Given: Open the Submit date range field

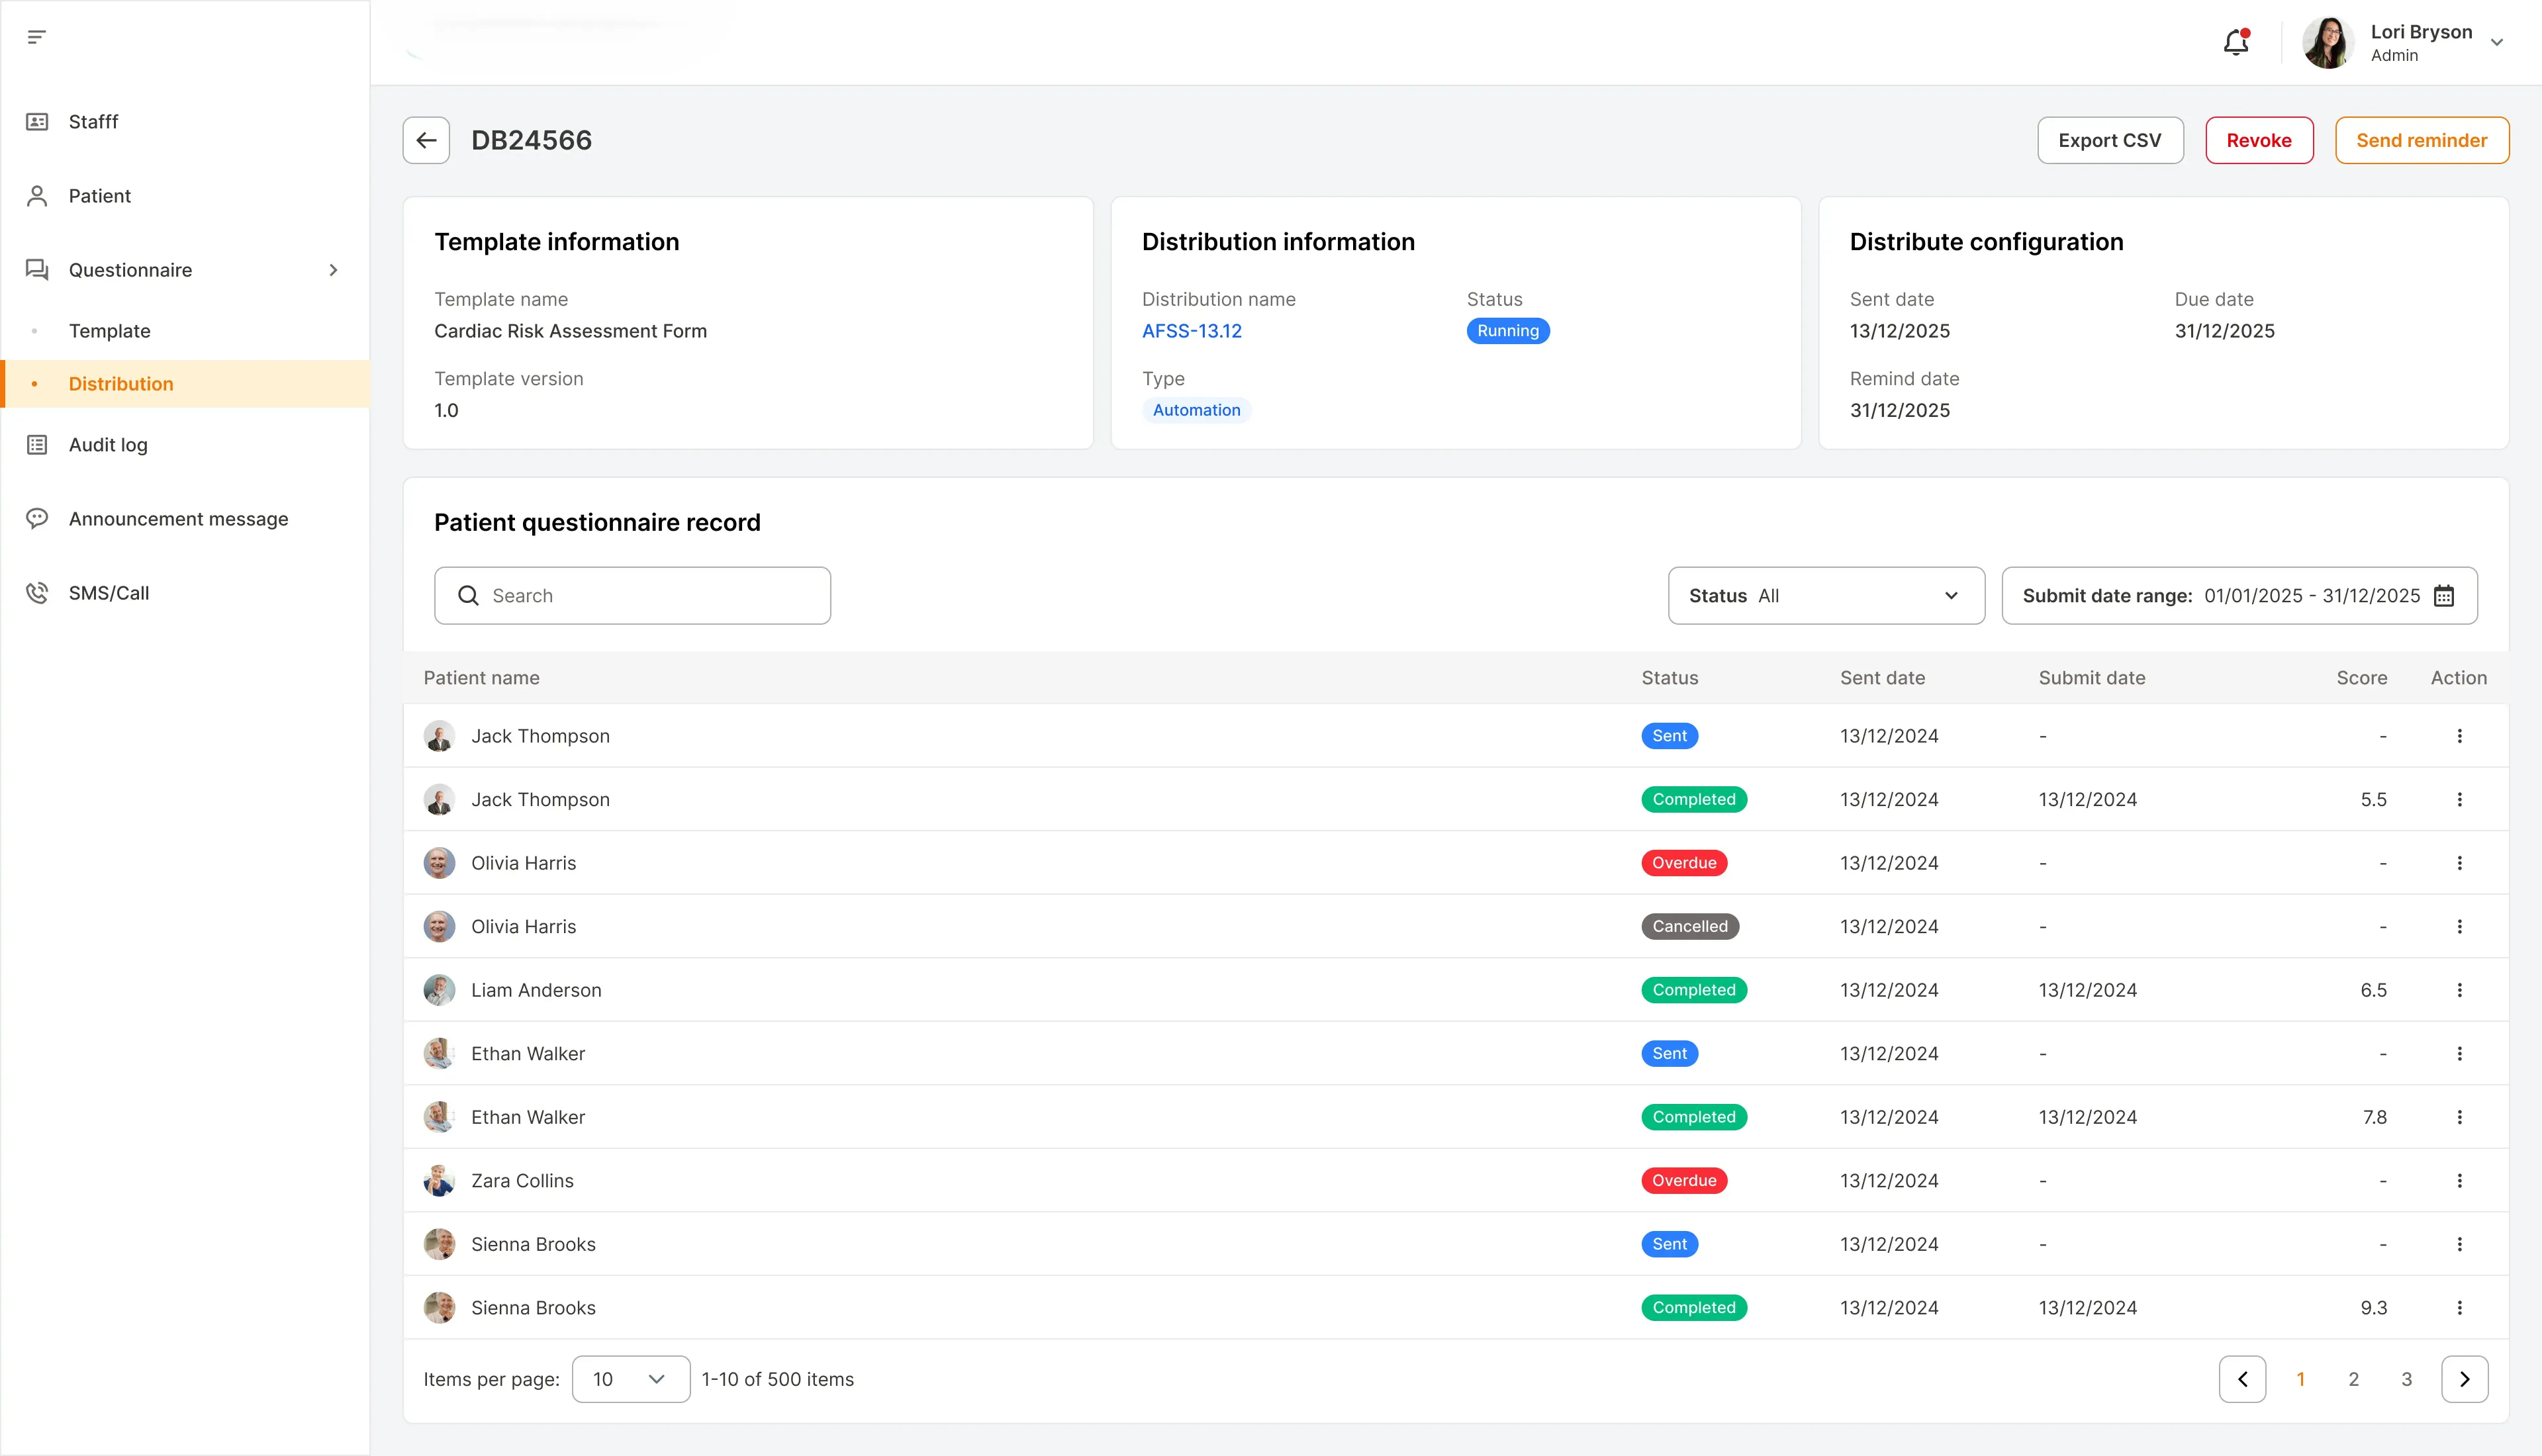Looking at the screenshot, I should [2239, 596].
